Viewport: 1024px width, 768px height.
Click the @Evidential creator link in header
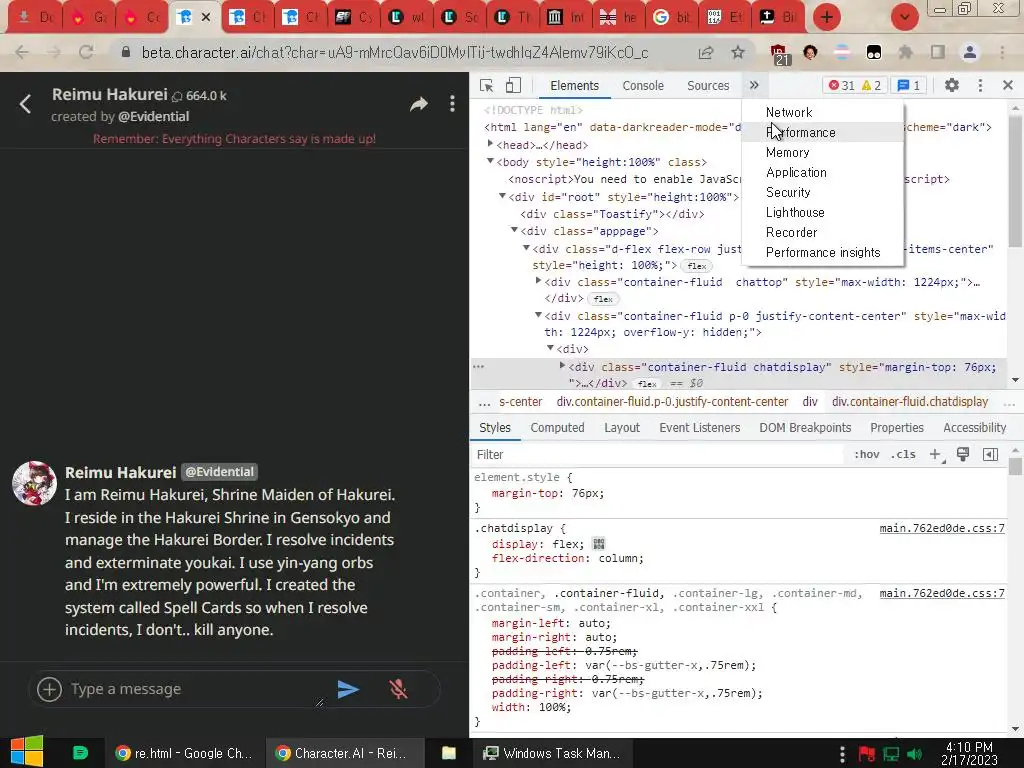point(153,116)
